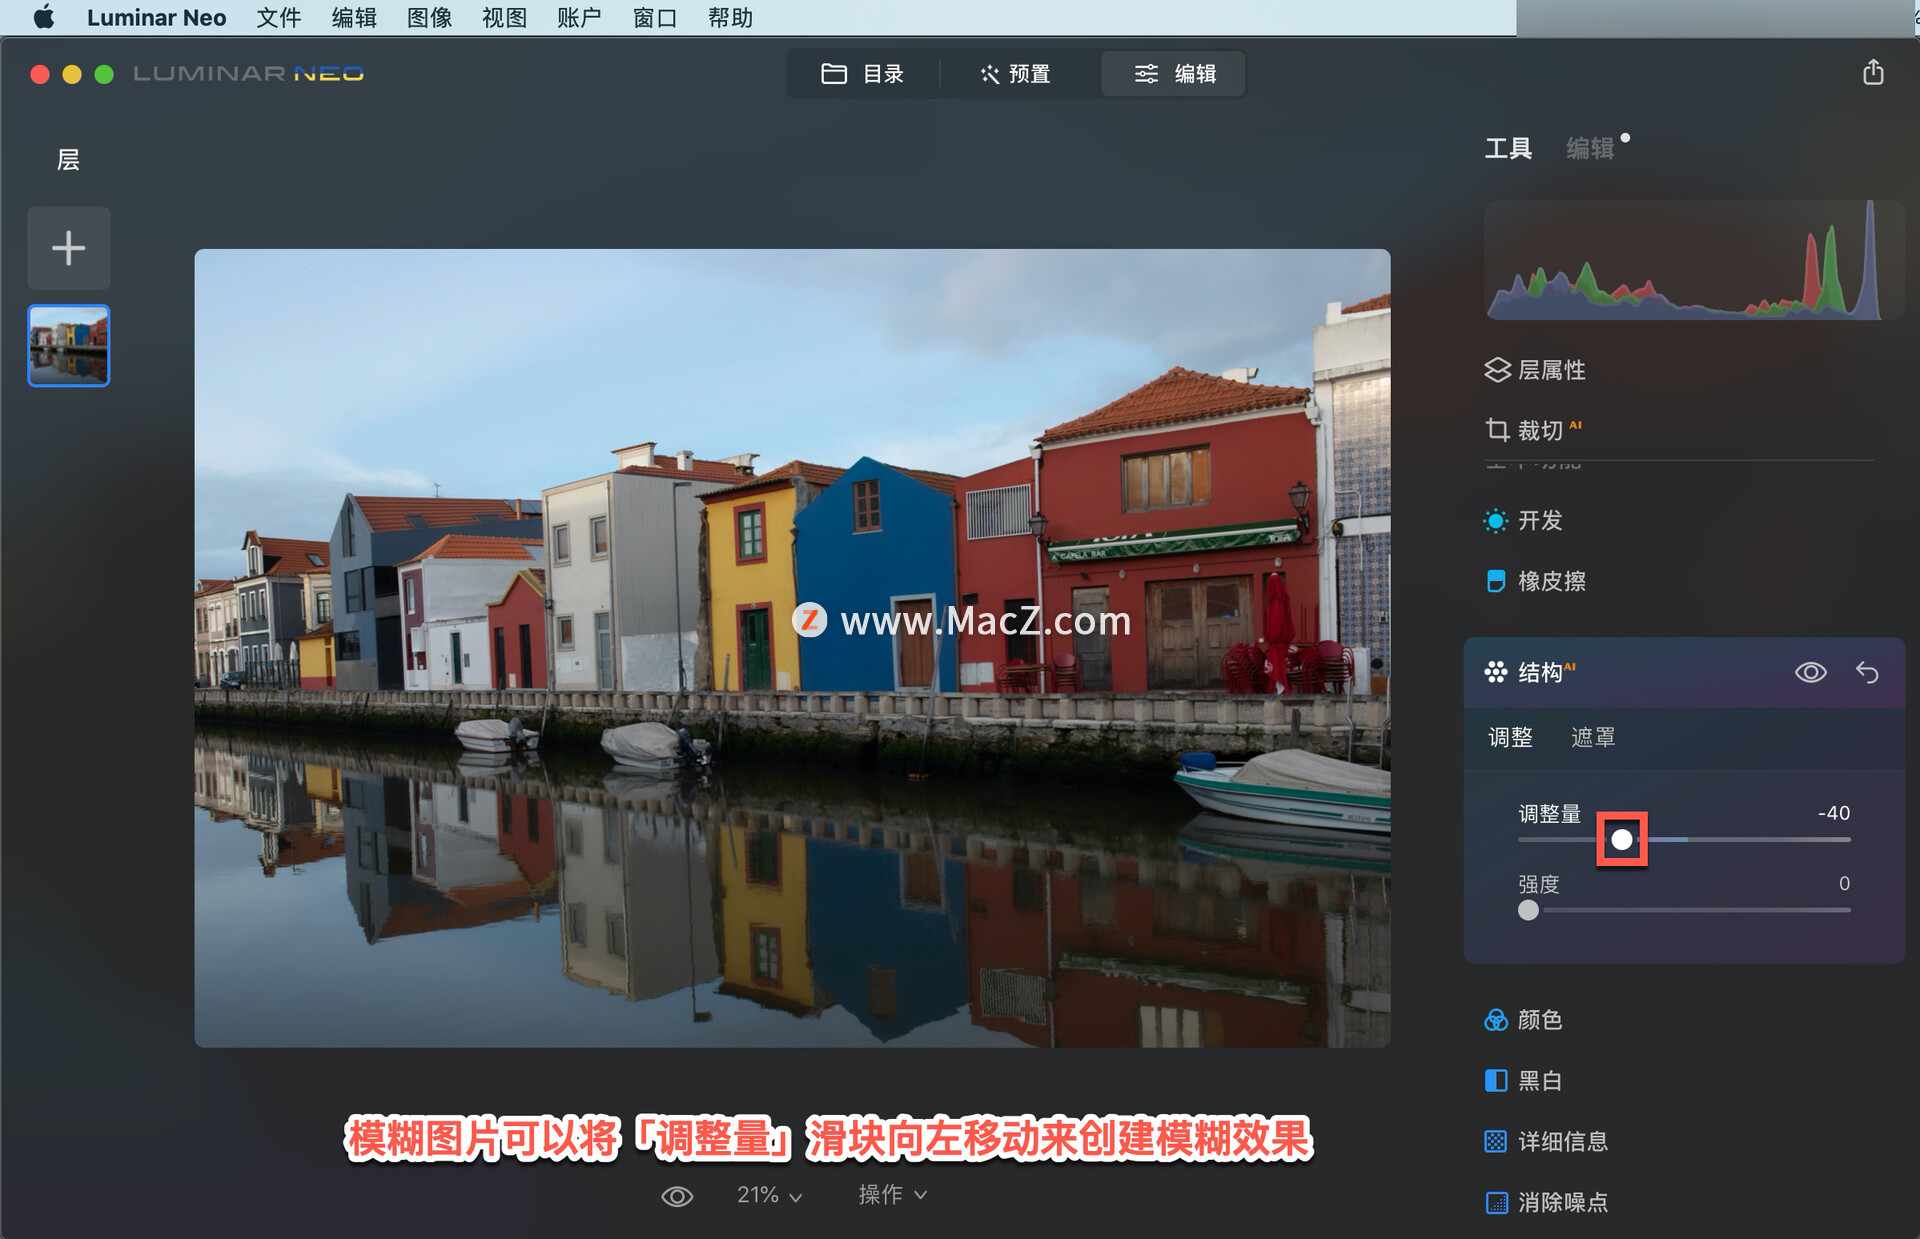Open the 账户 menu

pos(579,17)
